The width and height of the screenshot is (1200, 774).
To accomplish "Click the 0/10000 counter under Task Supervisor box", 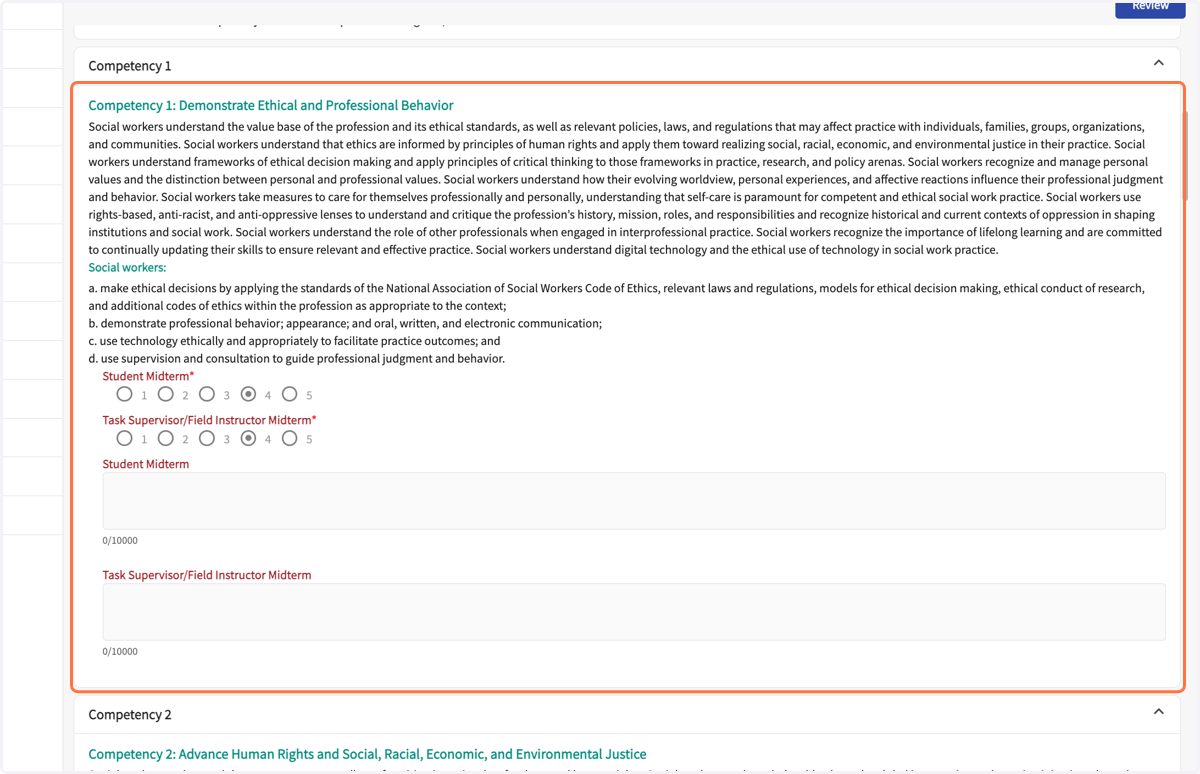I will click(x=120, y=652).
